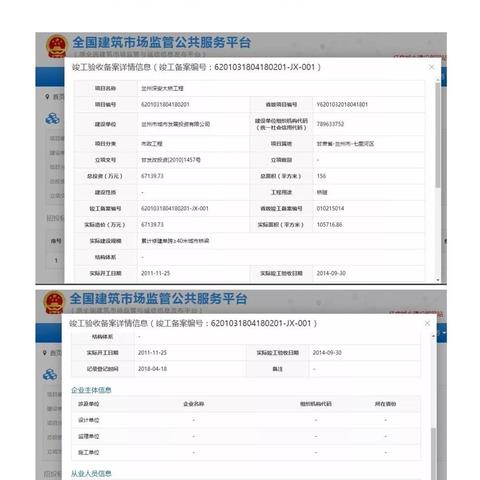
Task: Select organization code 789633752
Action: coord(330,124)
